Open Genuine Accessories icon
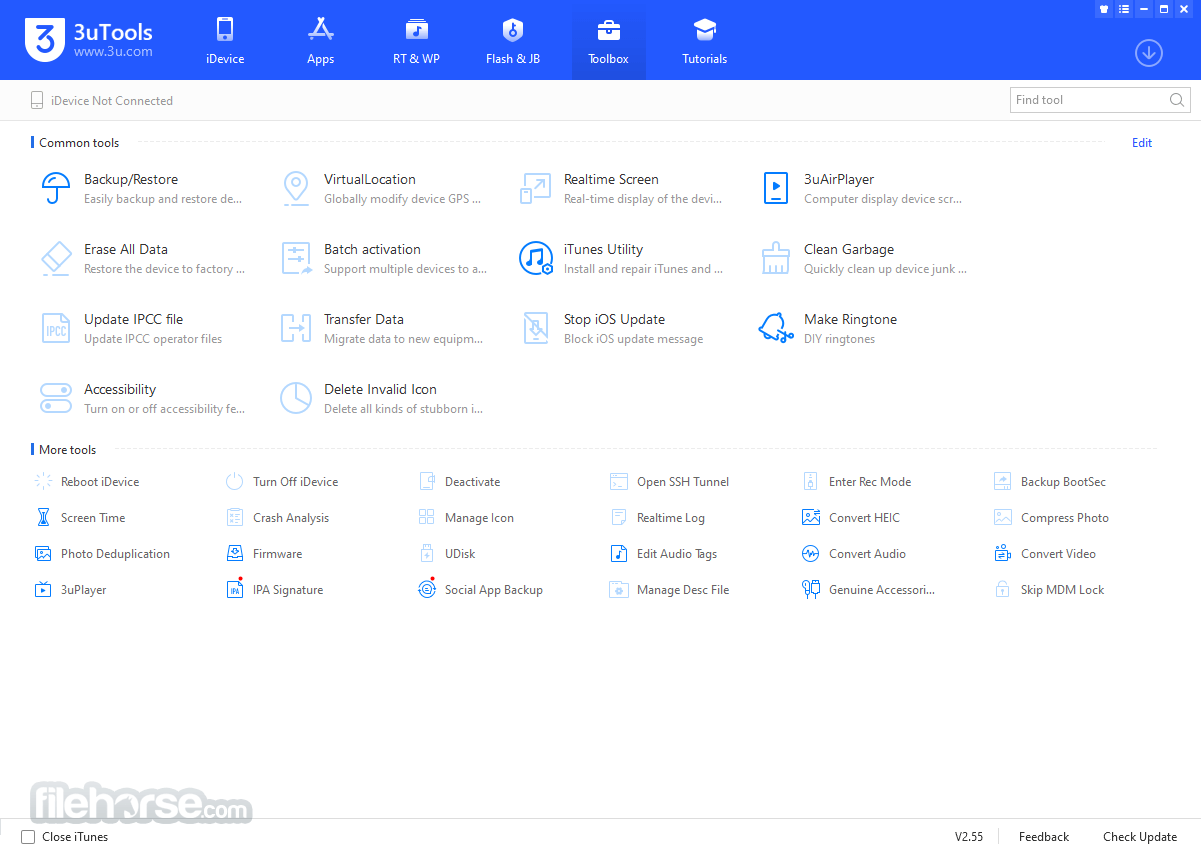Screen dimensions: 1201x854 (811, 589)
